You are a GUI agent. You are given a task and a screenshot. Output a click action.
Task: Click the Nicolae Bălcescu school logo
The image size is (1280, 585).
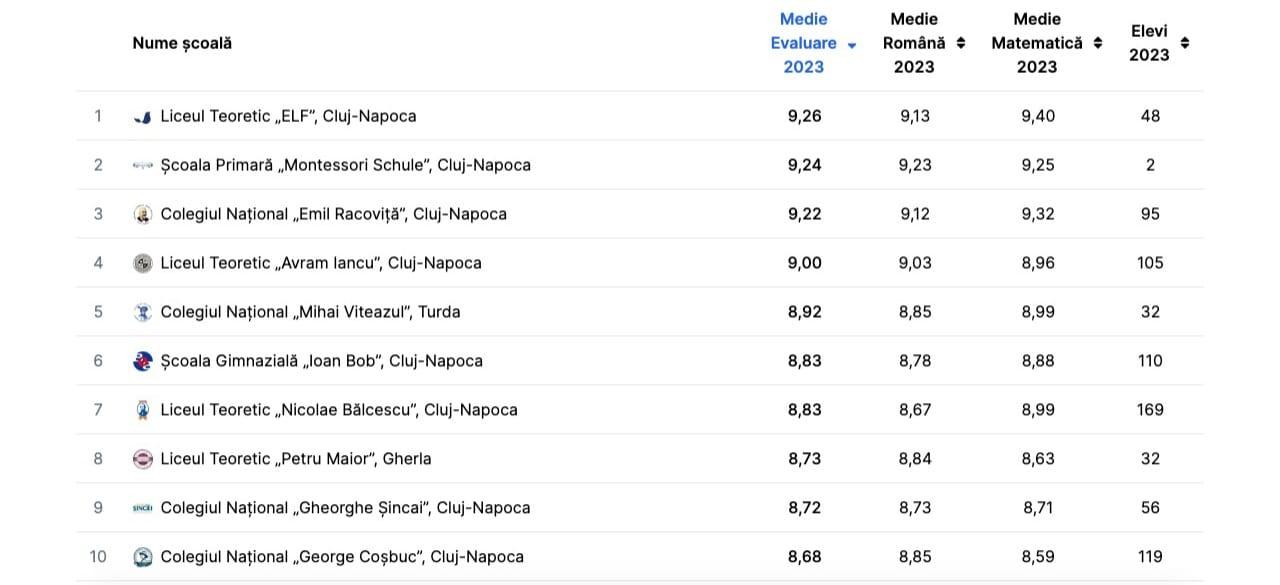143,410
